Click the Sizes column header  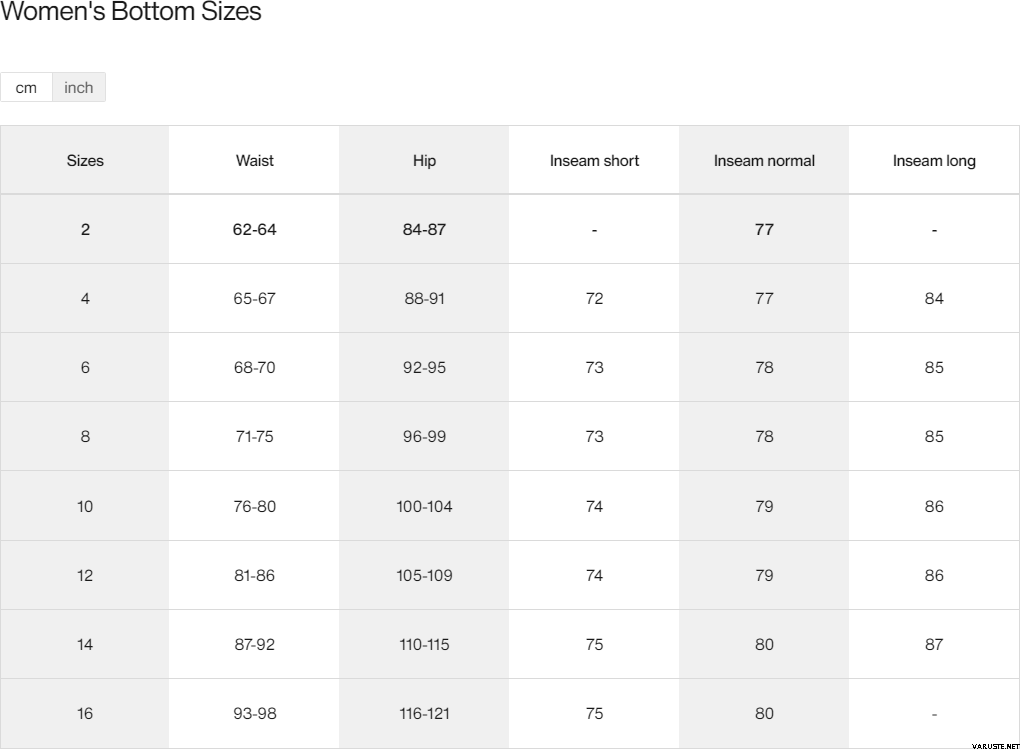pyautogui.click(x=85, y=161)
